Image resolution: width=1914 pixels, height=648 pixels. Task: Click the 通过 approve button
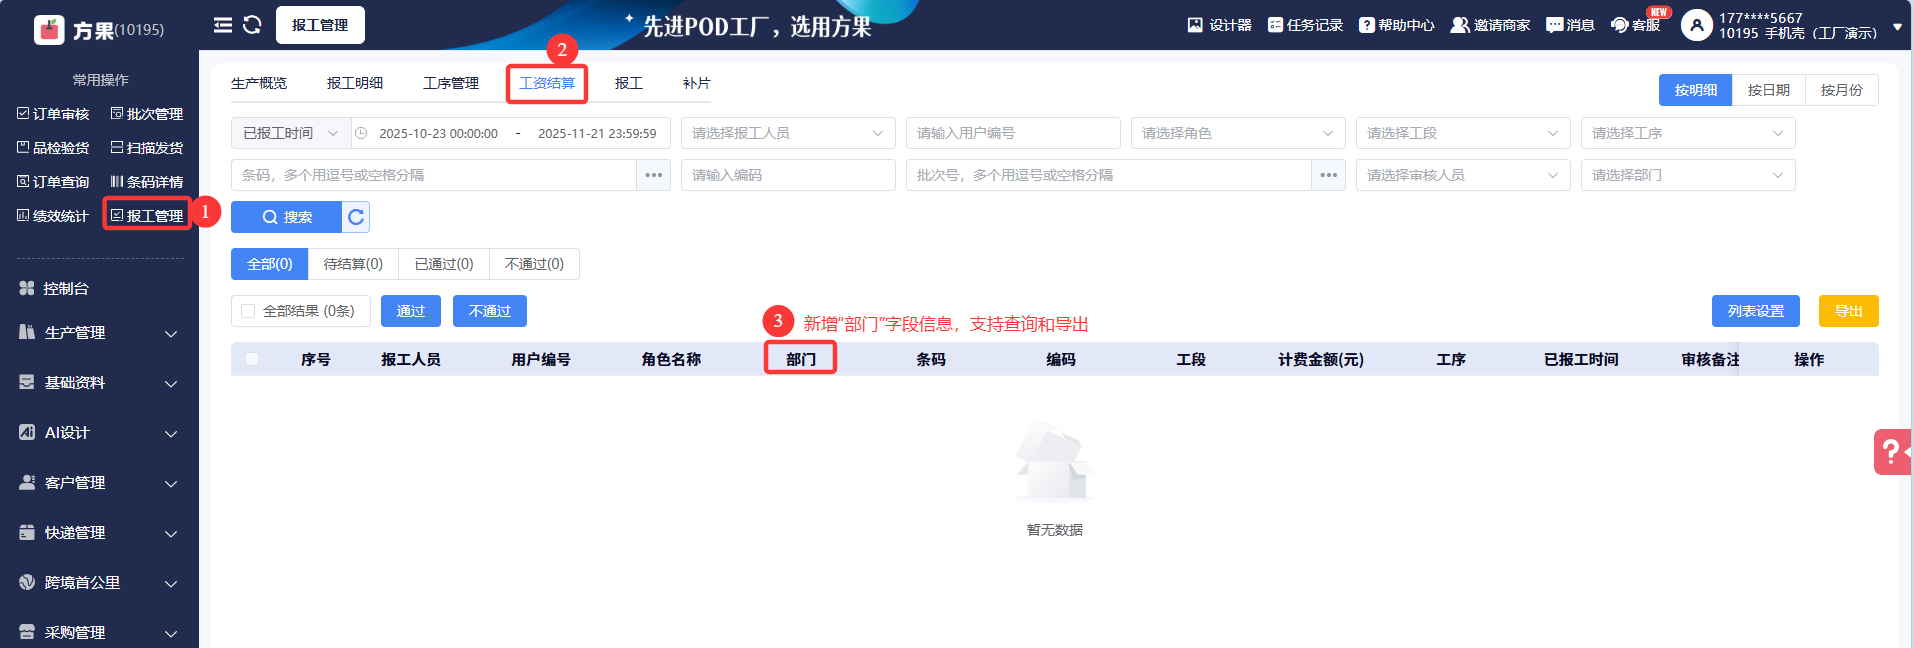click(x=411, y=311)
